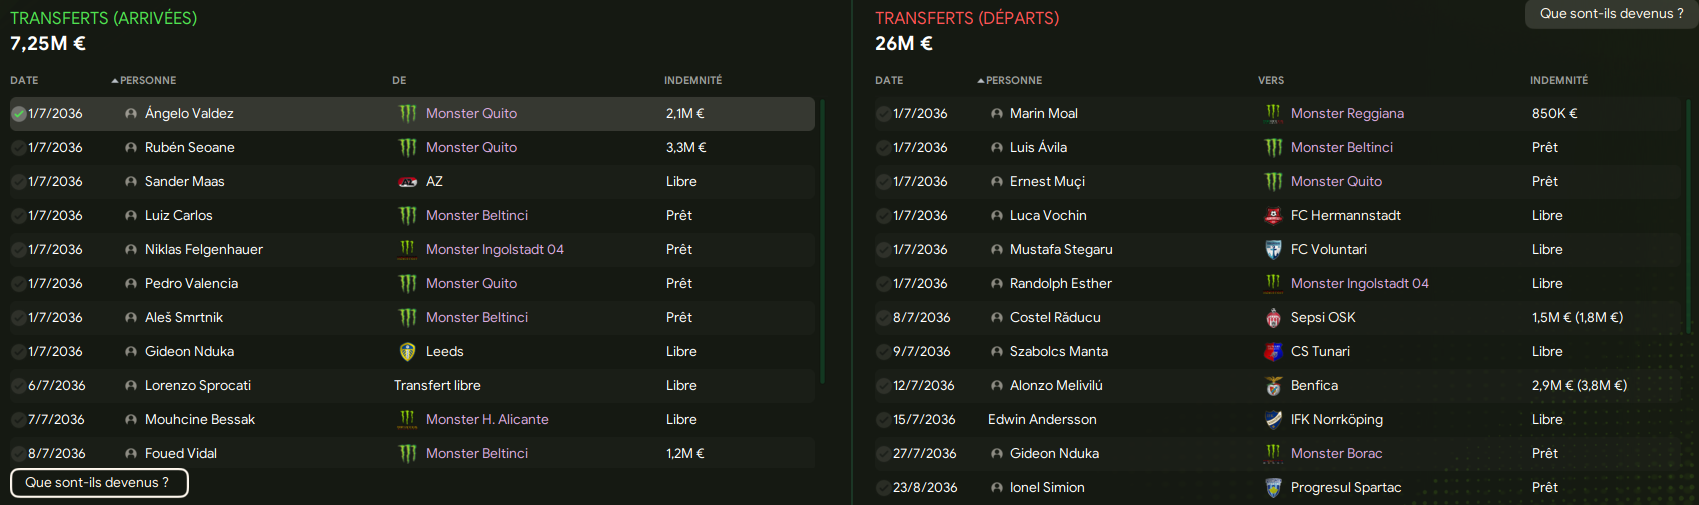Click the FC Voluntari club crest
Image resolution: width=1699 pixels, height=505 pixels.
(x=1273, y=249)
